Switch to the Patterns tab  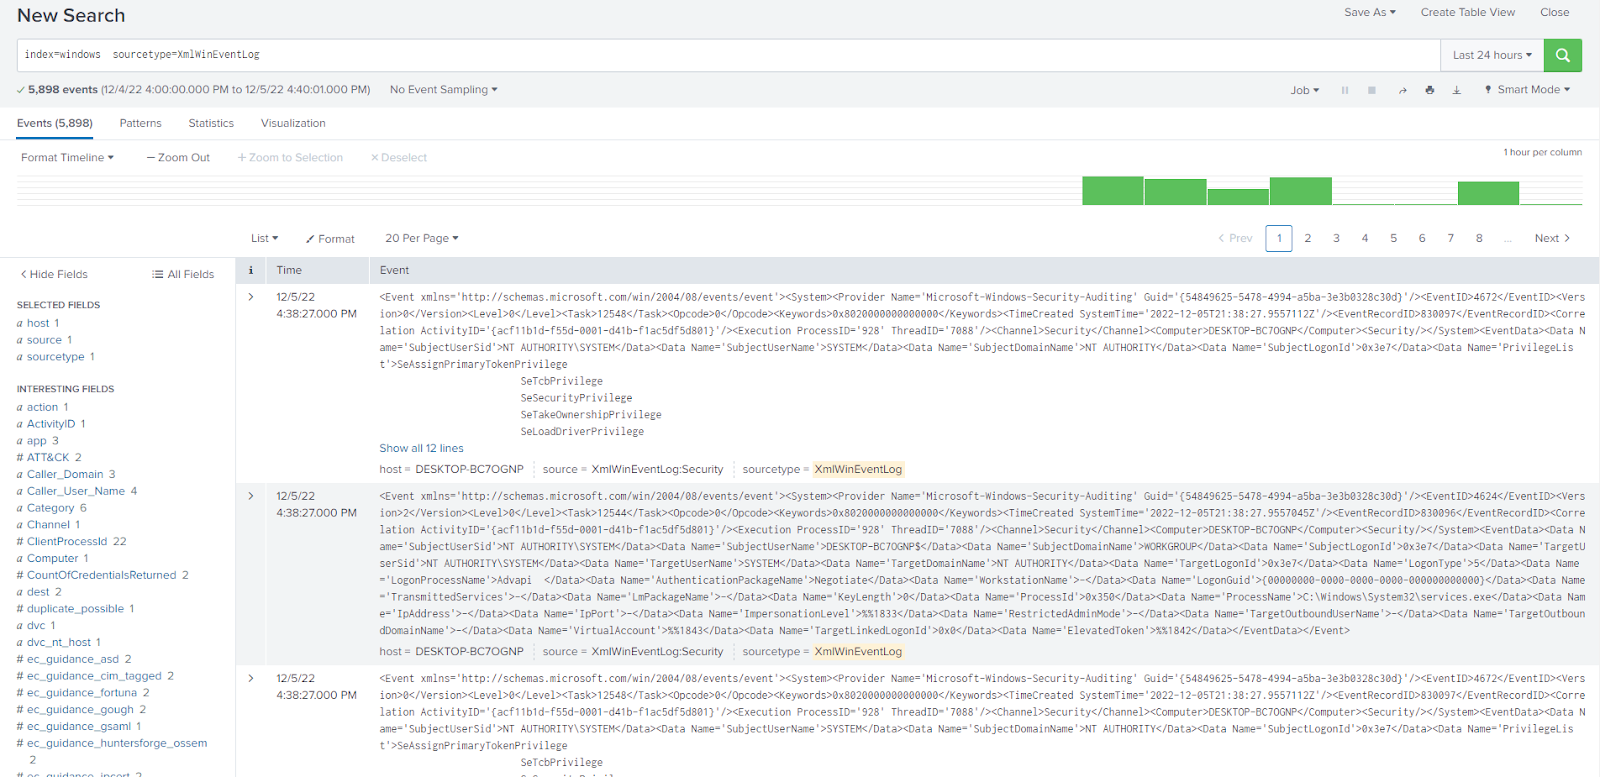(x=140, y=123)
